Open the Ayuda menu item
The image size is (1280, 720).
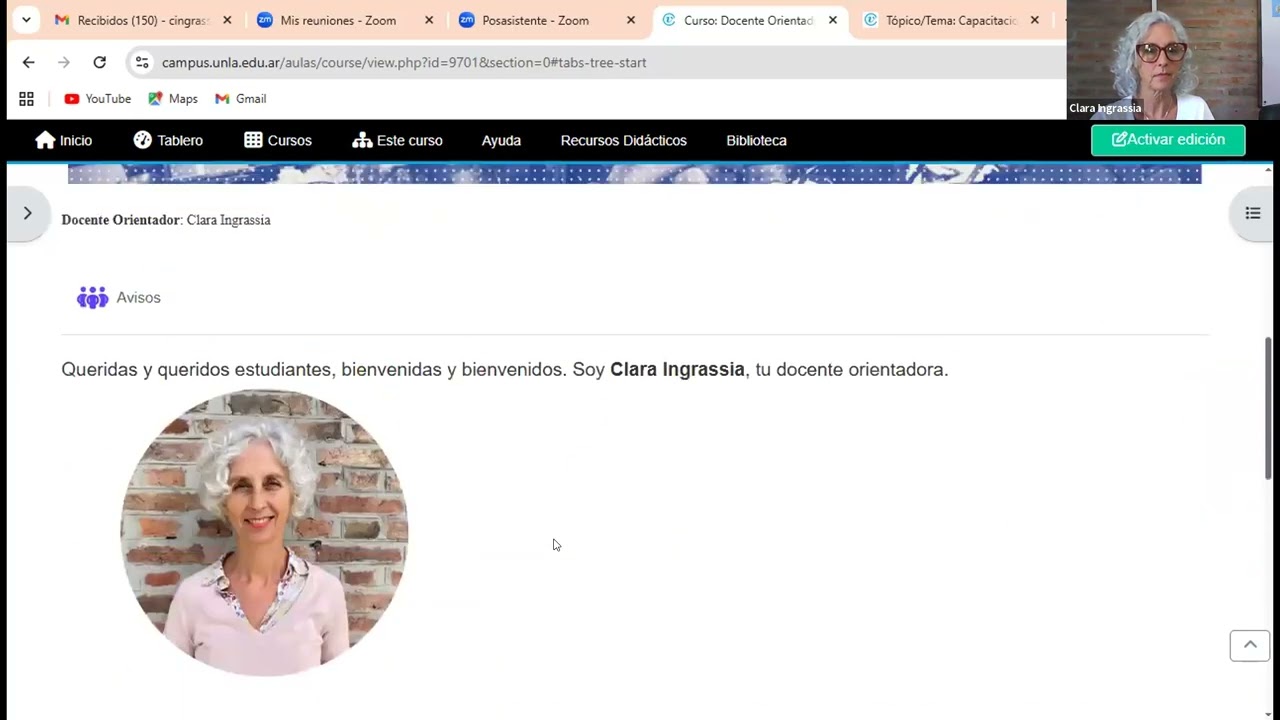(501, 140)
